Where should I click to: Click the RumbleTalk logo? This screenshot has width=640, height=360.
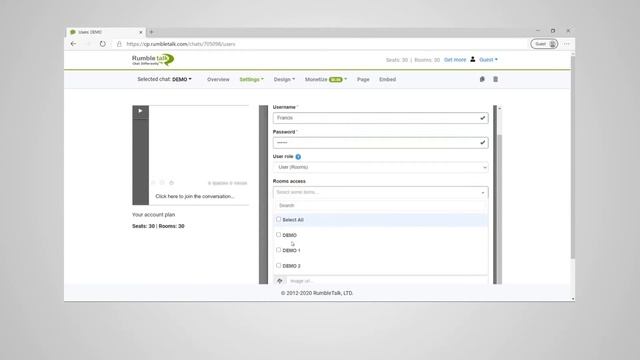(153, 60)
